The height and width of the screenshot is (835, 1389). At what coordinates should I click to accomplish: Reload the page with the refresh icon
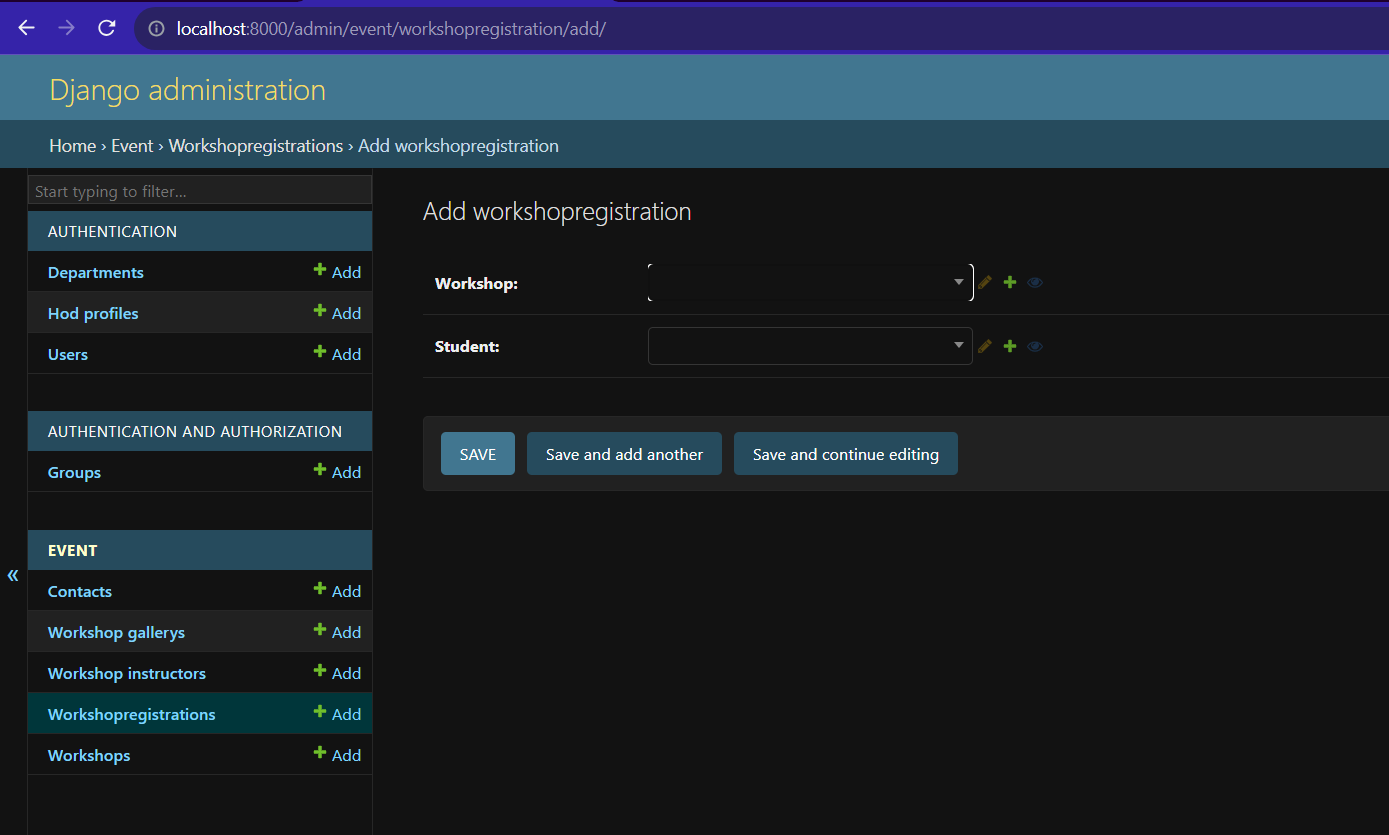point(107,28)
